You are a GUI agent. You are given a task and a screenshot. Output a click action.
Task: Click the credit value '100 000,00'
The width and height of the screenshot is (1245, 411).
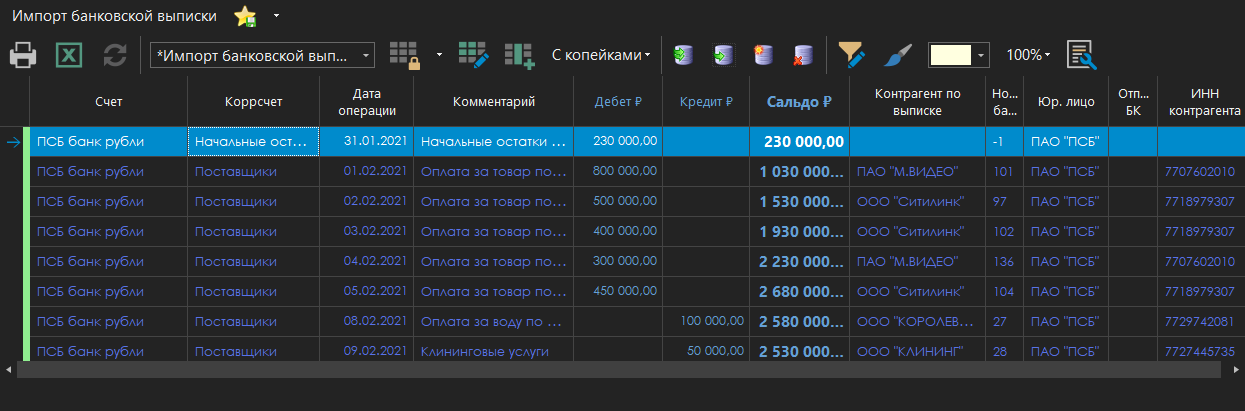pos(706,321)
